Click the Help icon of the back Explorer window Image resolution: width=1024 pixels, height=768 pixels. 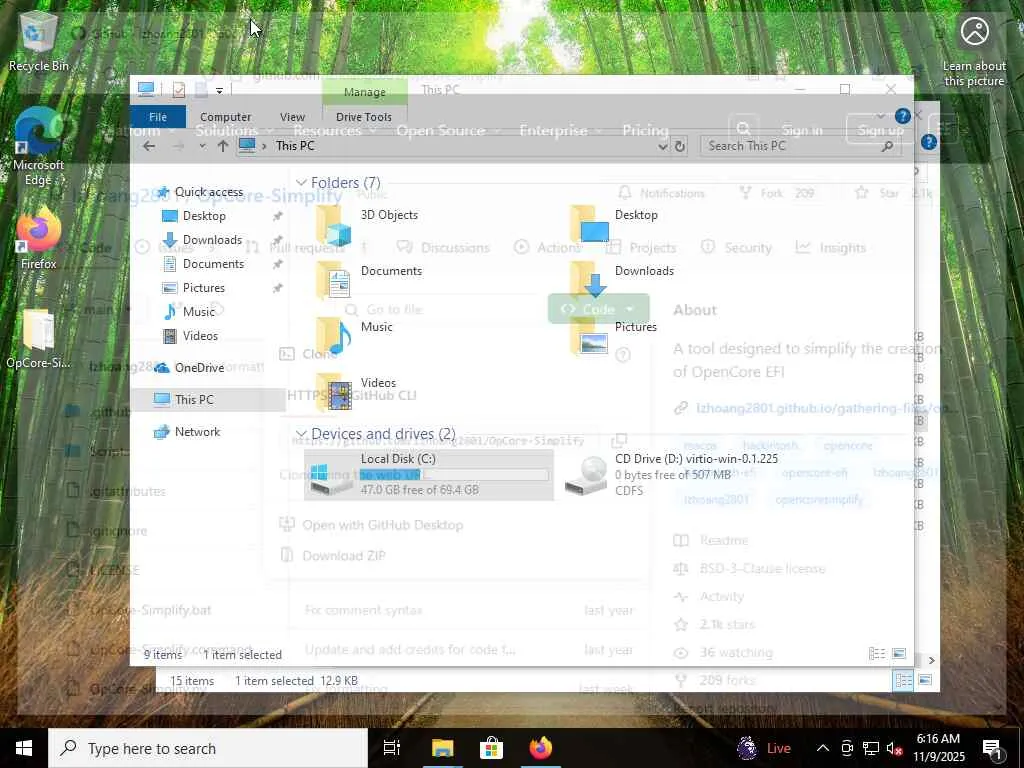point(929,142)
